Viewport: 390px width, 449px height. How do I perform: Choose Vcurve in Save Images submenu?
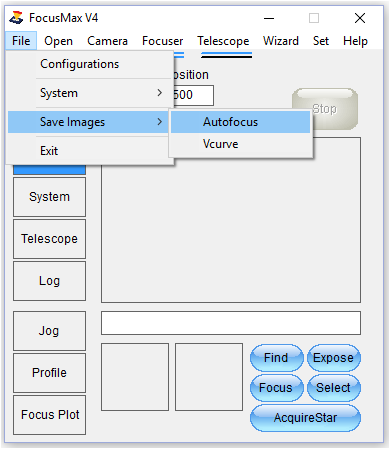pyautogui.click(x=240, y=144)
